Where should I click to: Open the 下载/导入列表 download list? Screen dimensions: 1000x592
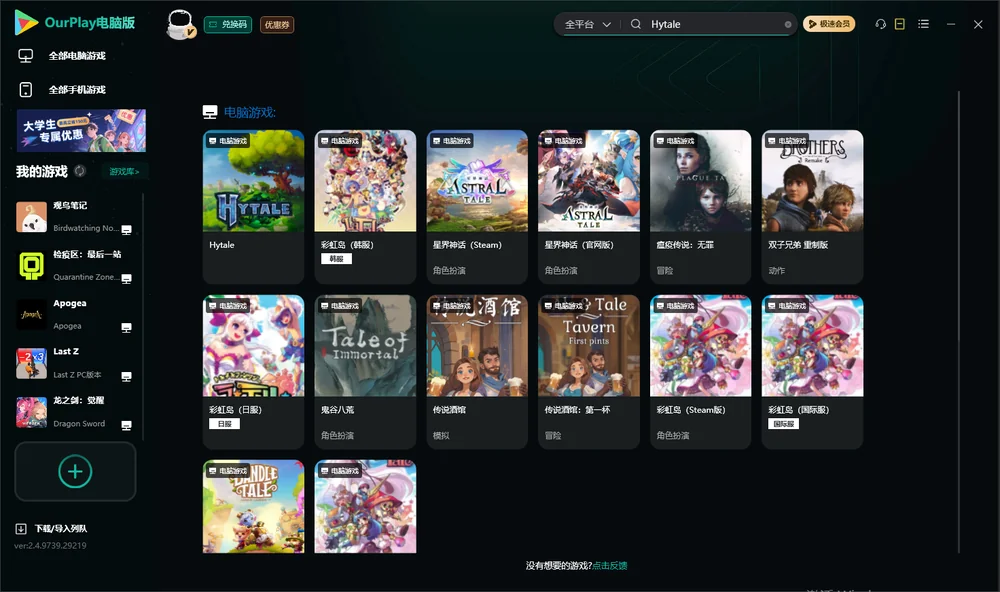point(52,529)
